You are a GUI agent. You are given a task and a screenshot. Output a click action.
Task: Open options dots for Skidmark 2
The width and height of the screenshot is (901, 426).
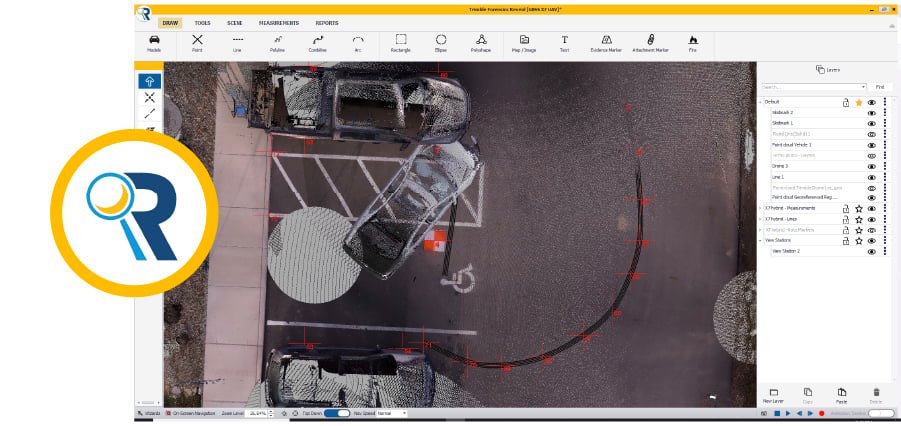point(885,113)
